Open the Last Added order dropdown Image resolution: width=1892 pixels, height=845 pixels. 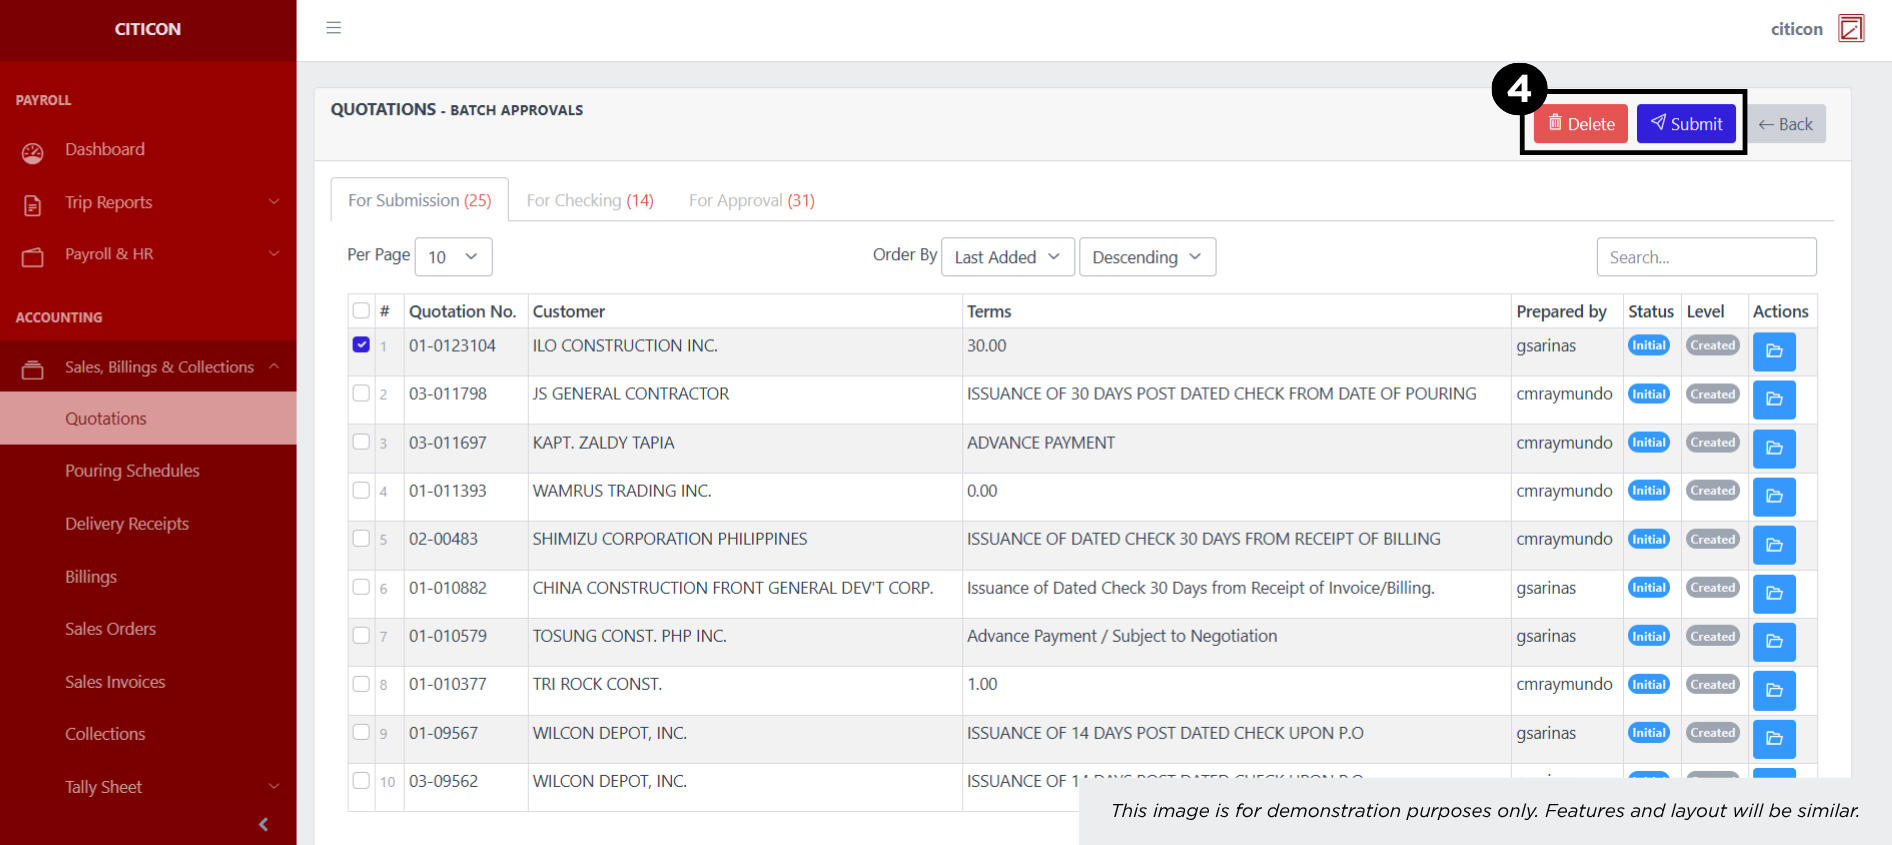(x=1007, y=257)
